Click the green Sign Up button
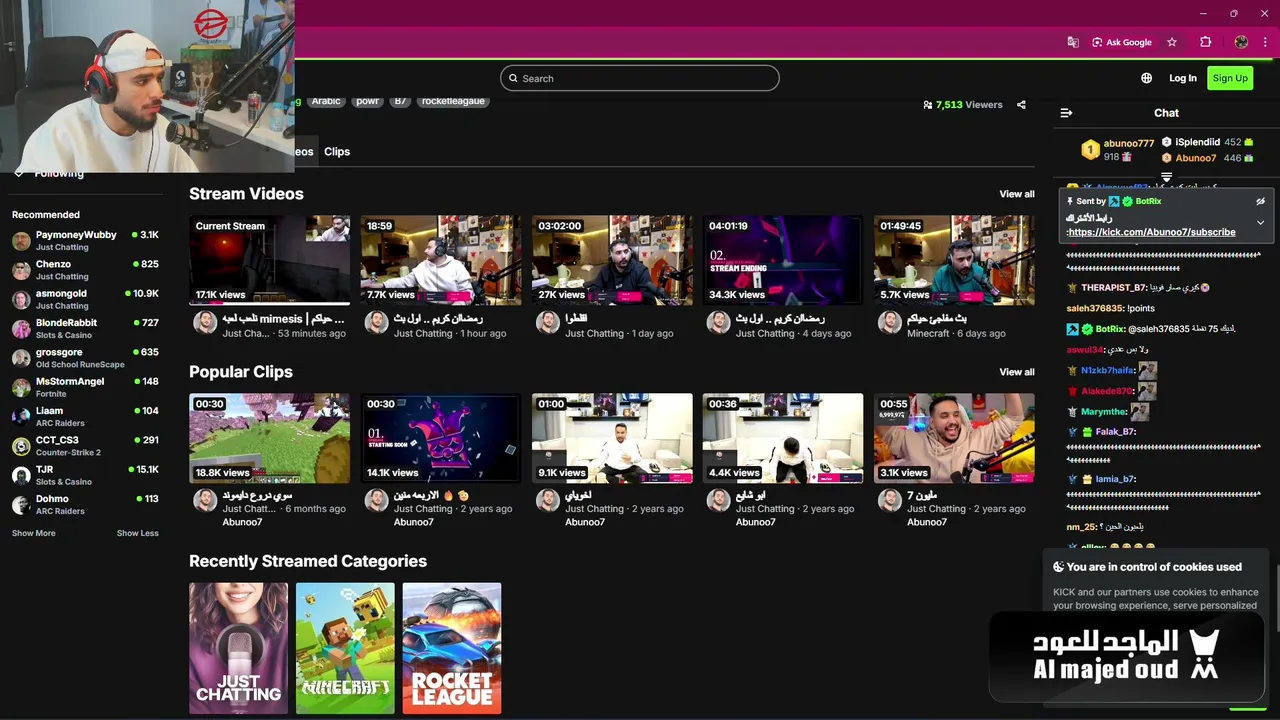The width and height of the screenshot is (1280, 720). [x=1230, y=78]
